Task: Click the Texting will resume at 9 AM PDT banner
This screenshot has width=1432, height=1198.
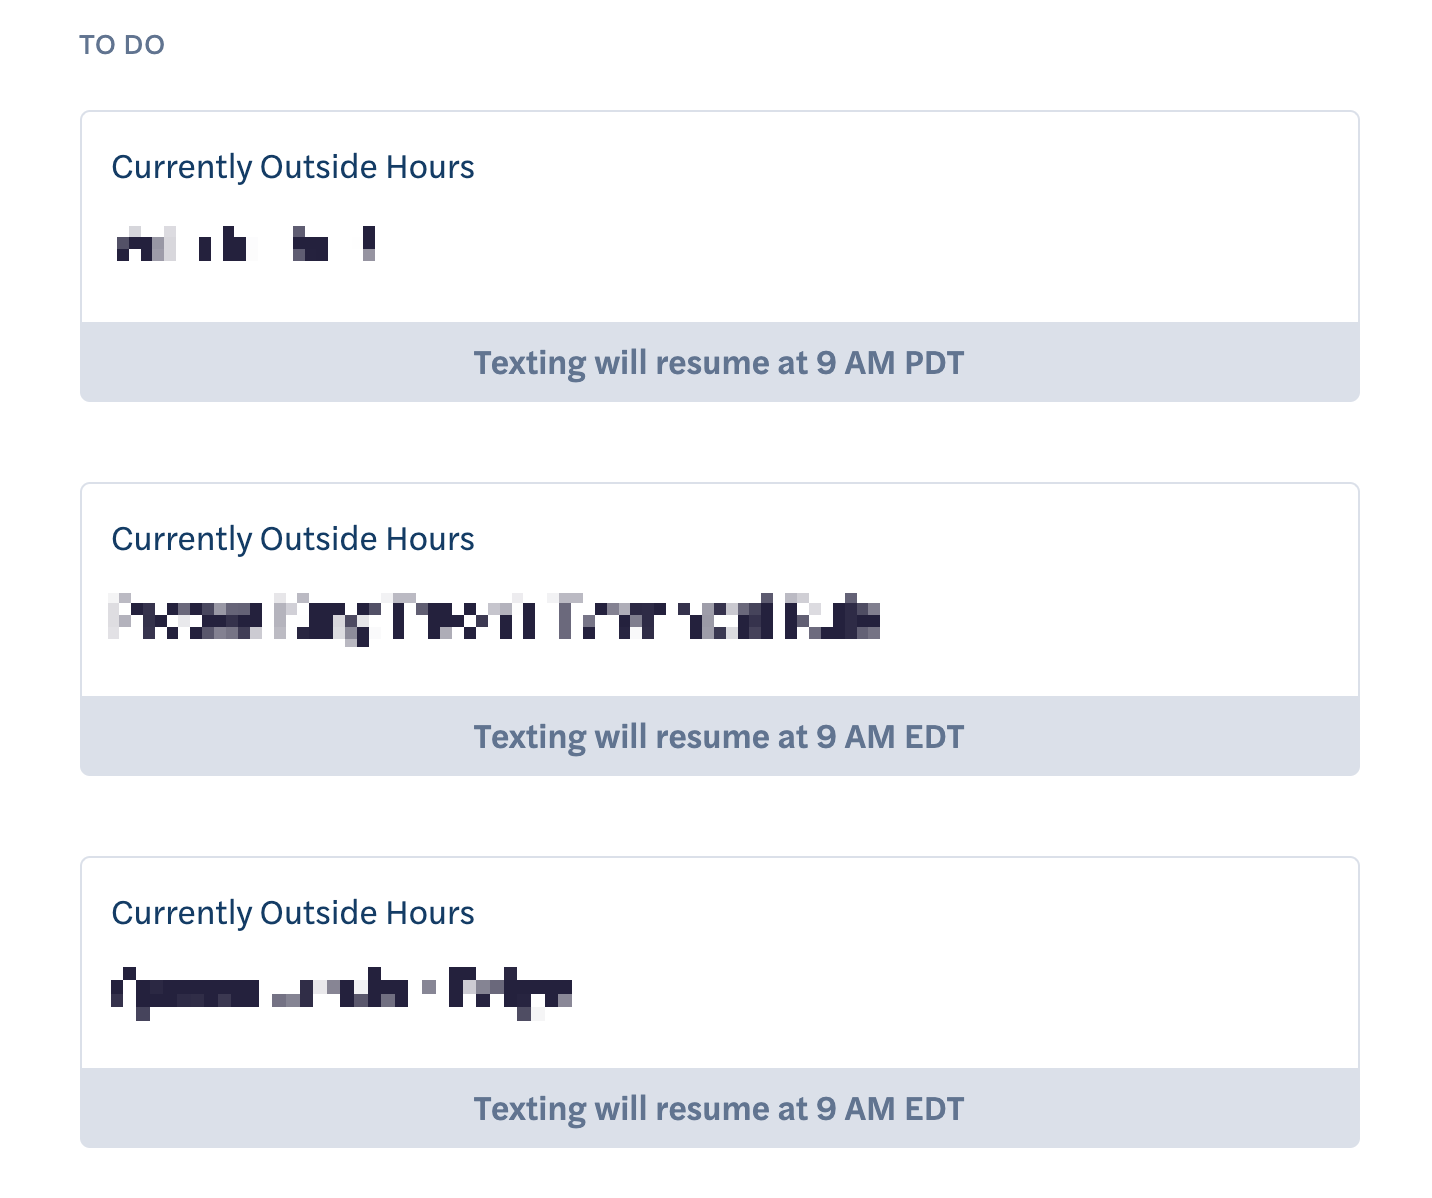Action: tap(720, 362)
